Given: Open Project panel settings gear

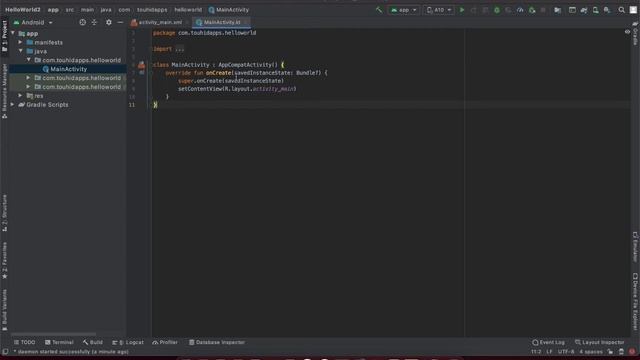Looking at the screenshot, I should 109,22.
